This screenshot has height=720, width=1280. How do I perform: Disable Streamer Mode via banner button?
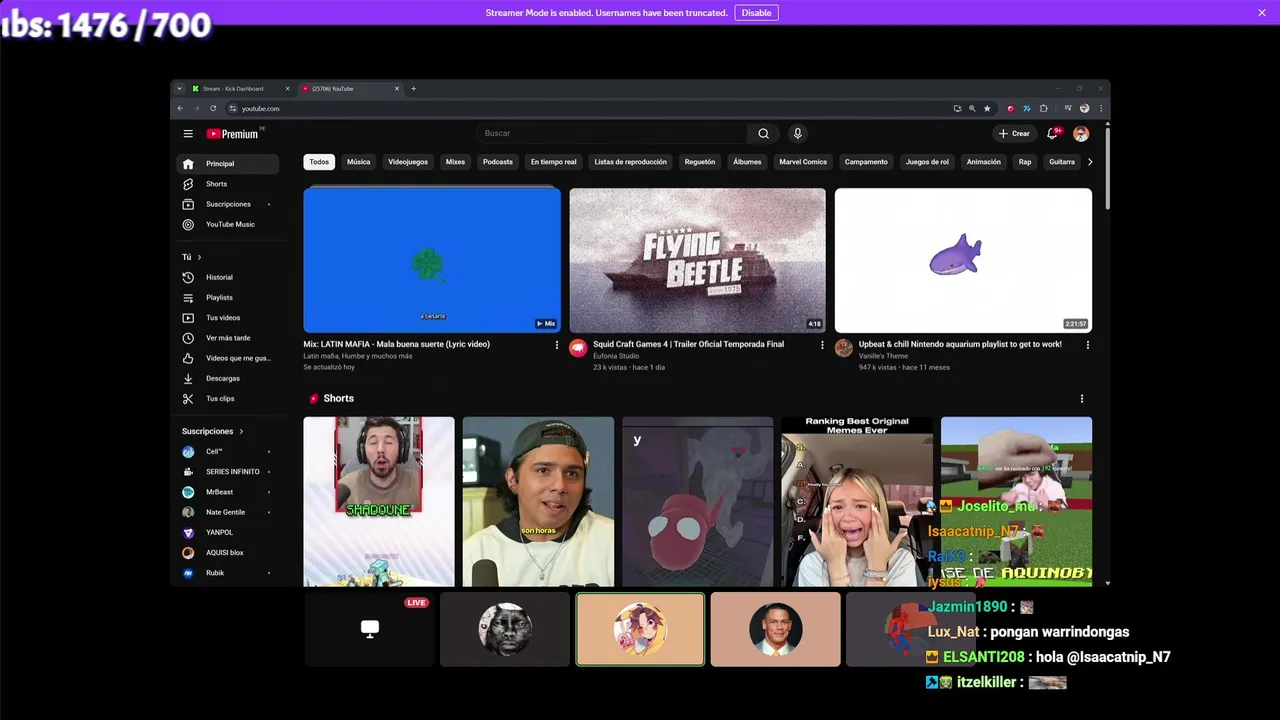tap(756, 13)
